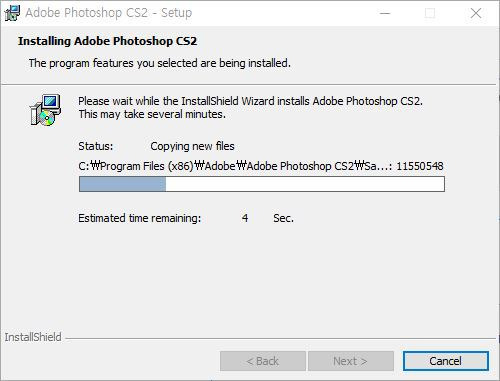Click the filled portion of progress bar
The height and width of the screenshot is (381, 500).
123,184
